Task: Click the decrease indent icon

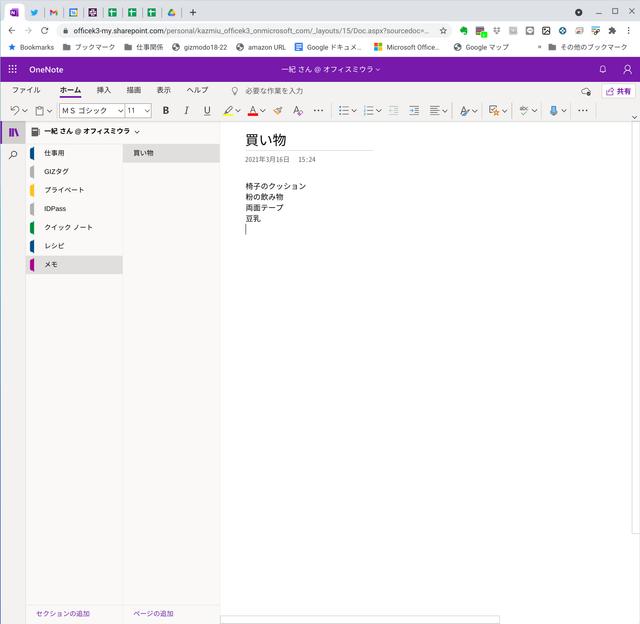Action: coord(393,111)
